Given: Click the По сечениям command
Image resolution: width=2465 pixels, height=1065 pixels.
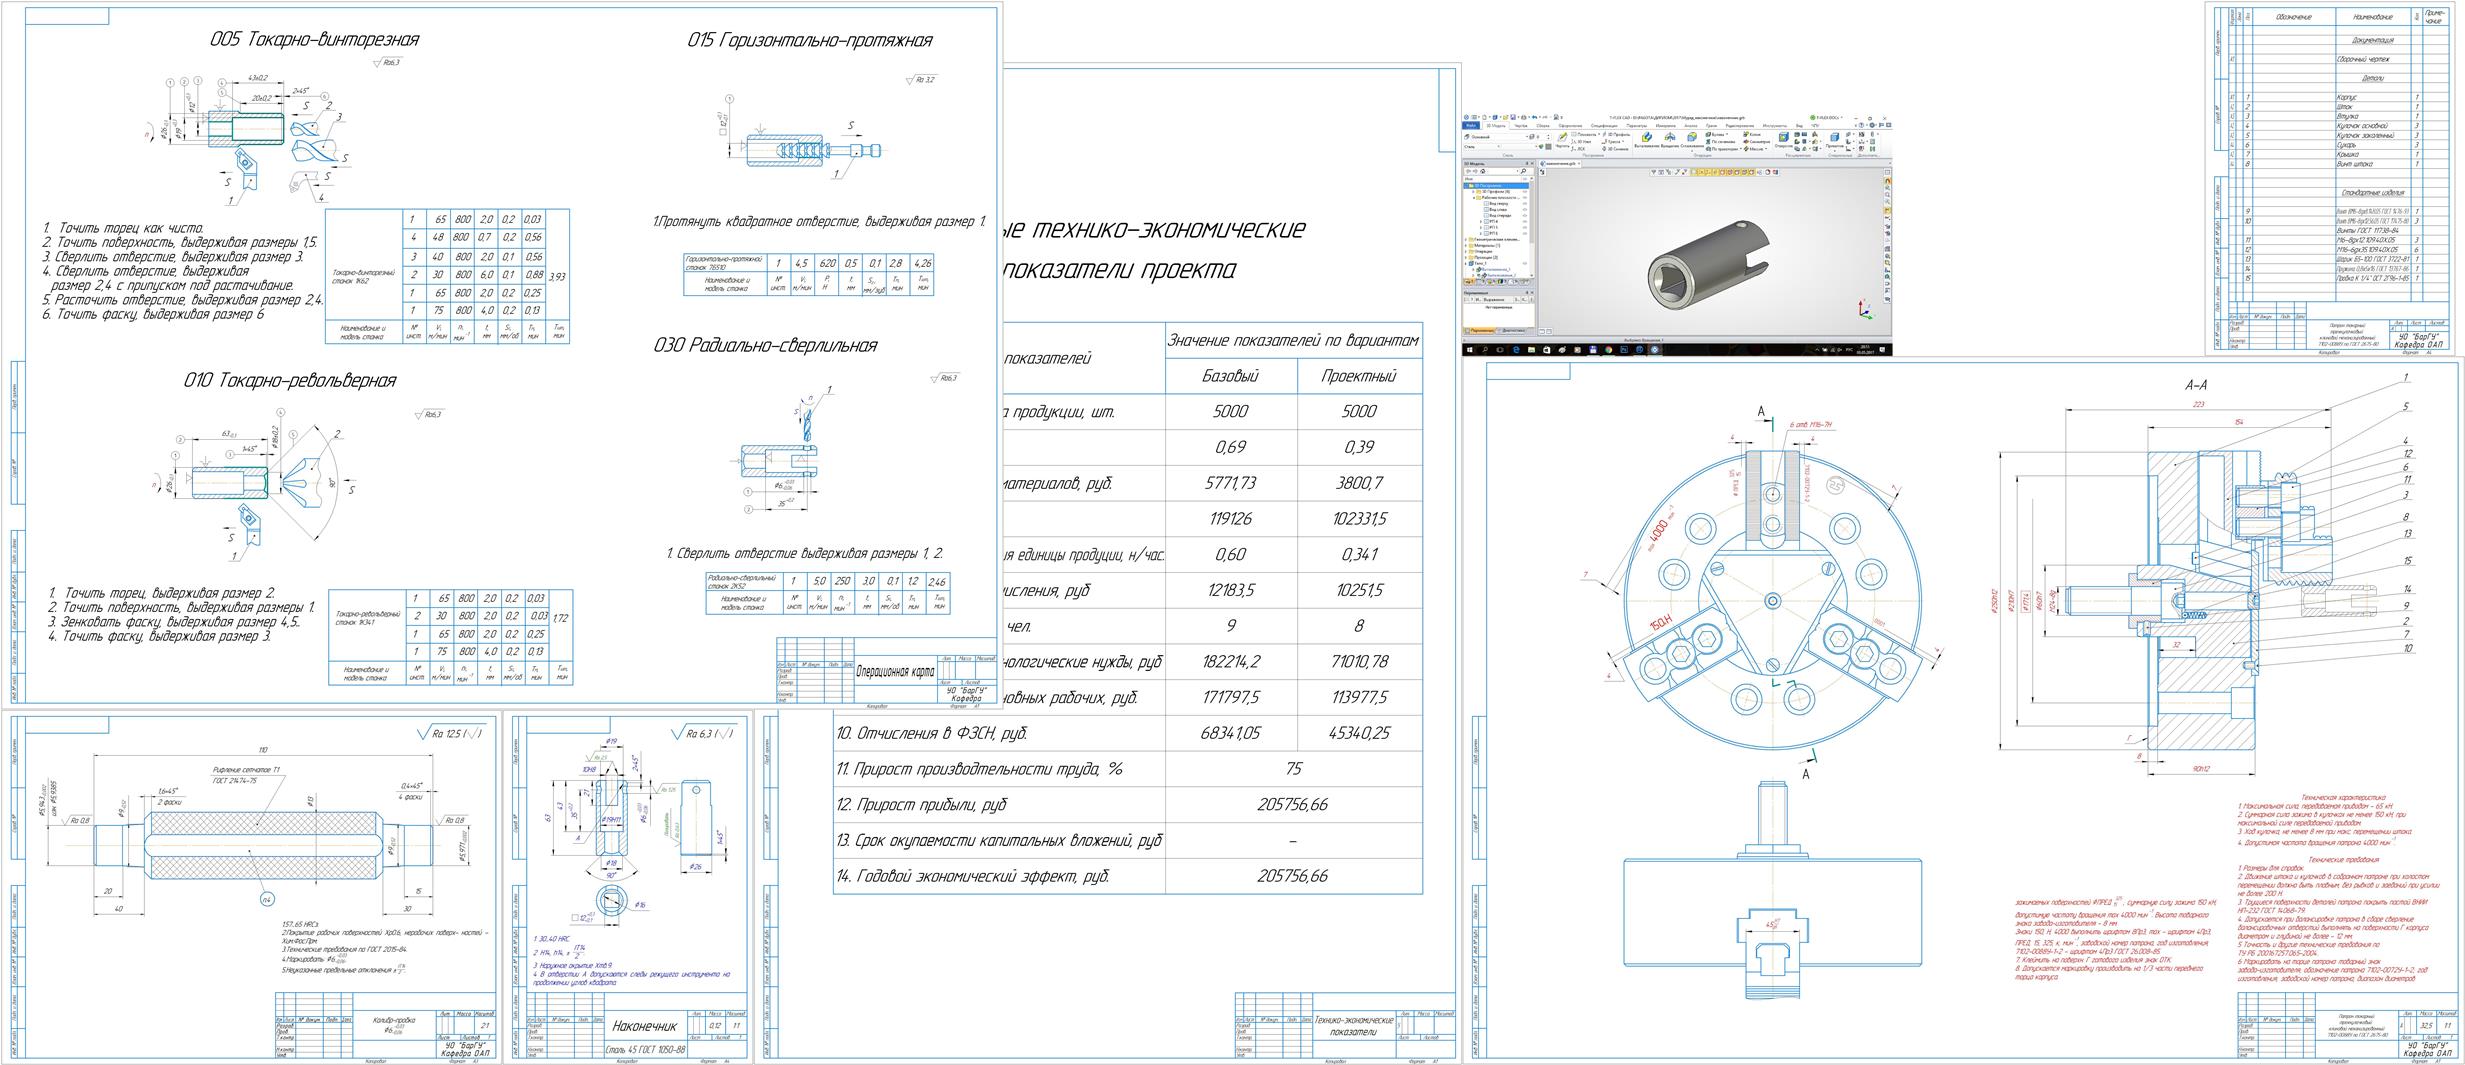Looking at the screenshot, I should (x=1722, y=142).
